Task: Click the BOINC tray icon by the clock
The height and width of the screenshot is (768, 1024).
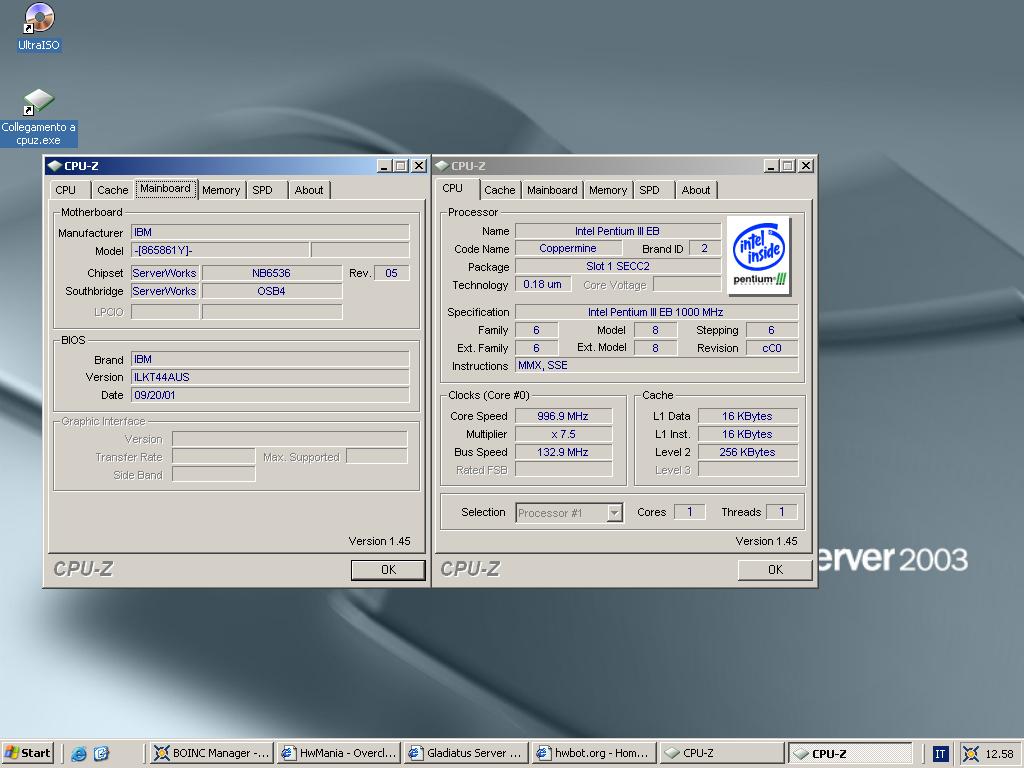Action: [970, 754]
